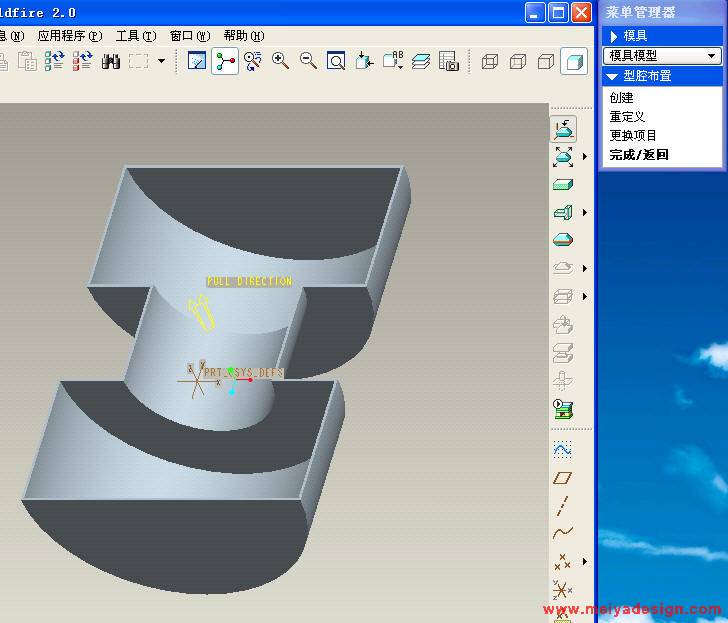Select the datum axis tool

click(x=563, y=505)
